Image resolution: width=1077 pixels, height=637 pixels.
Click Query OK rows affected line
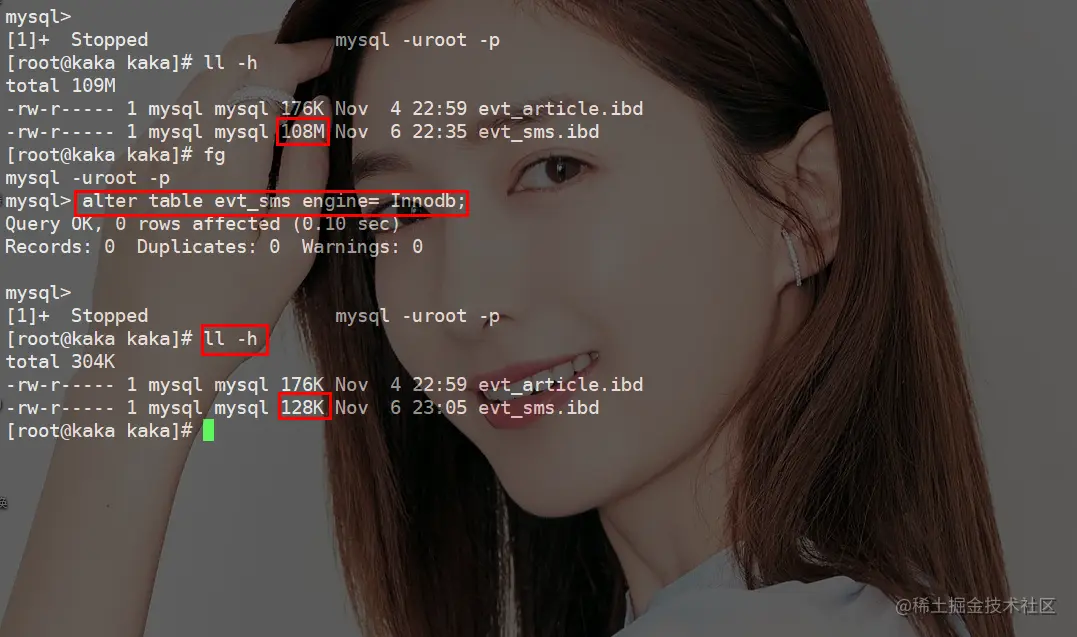click(x=203, y=224)
